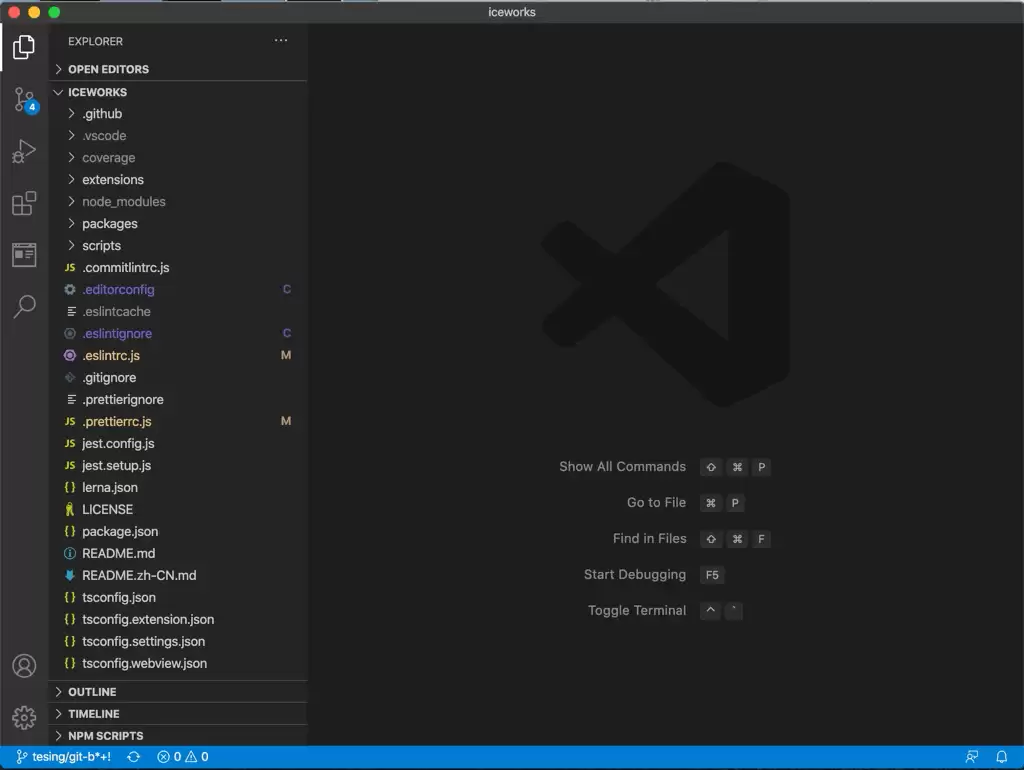This screenshot has height=770, width=1024.
Task: Click the errors and warnings count
Action: coord(183,757)
